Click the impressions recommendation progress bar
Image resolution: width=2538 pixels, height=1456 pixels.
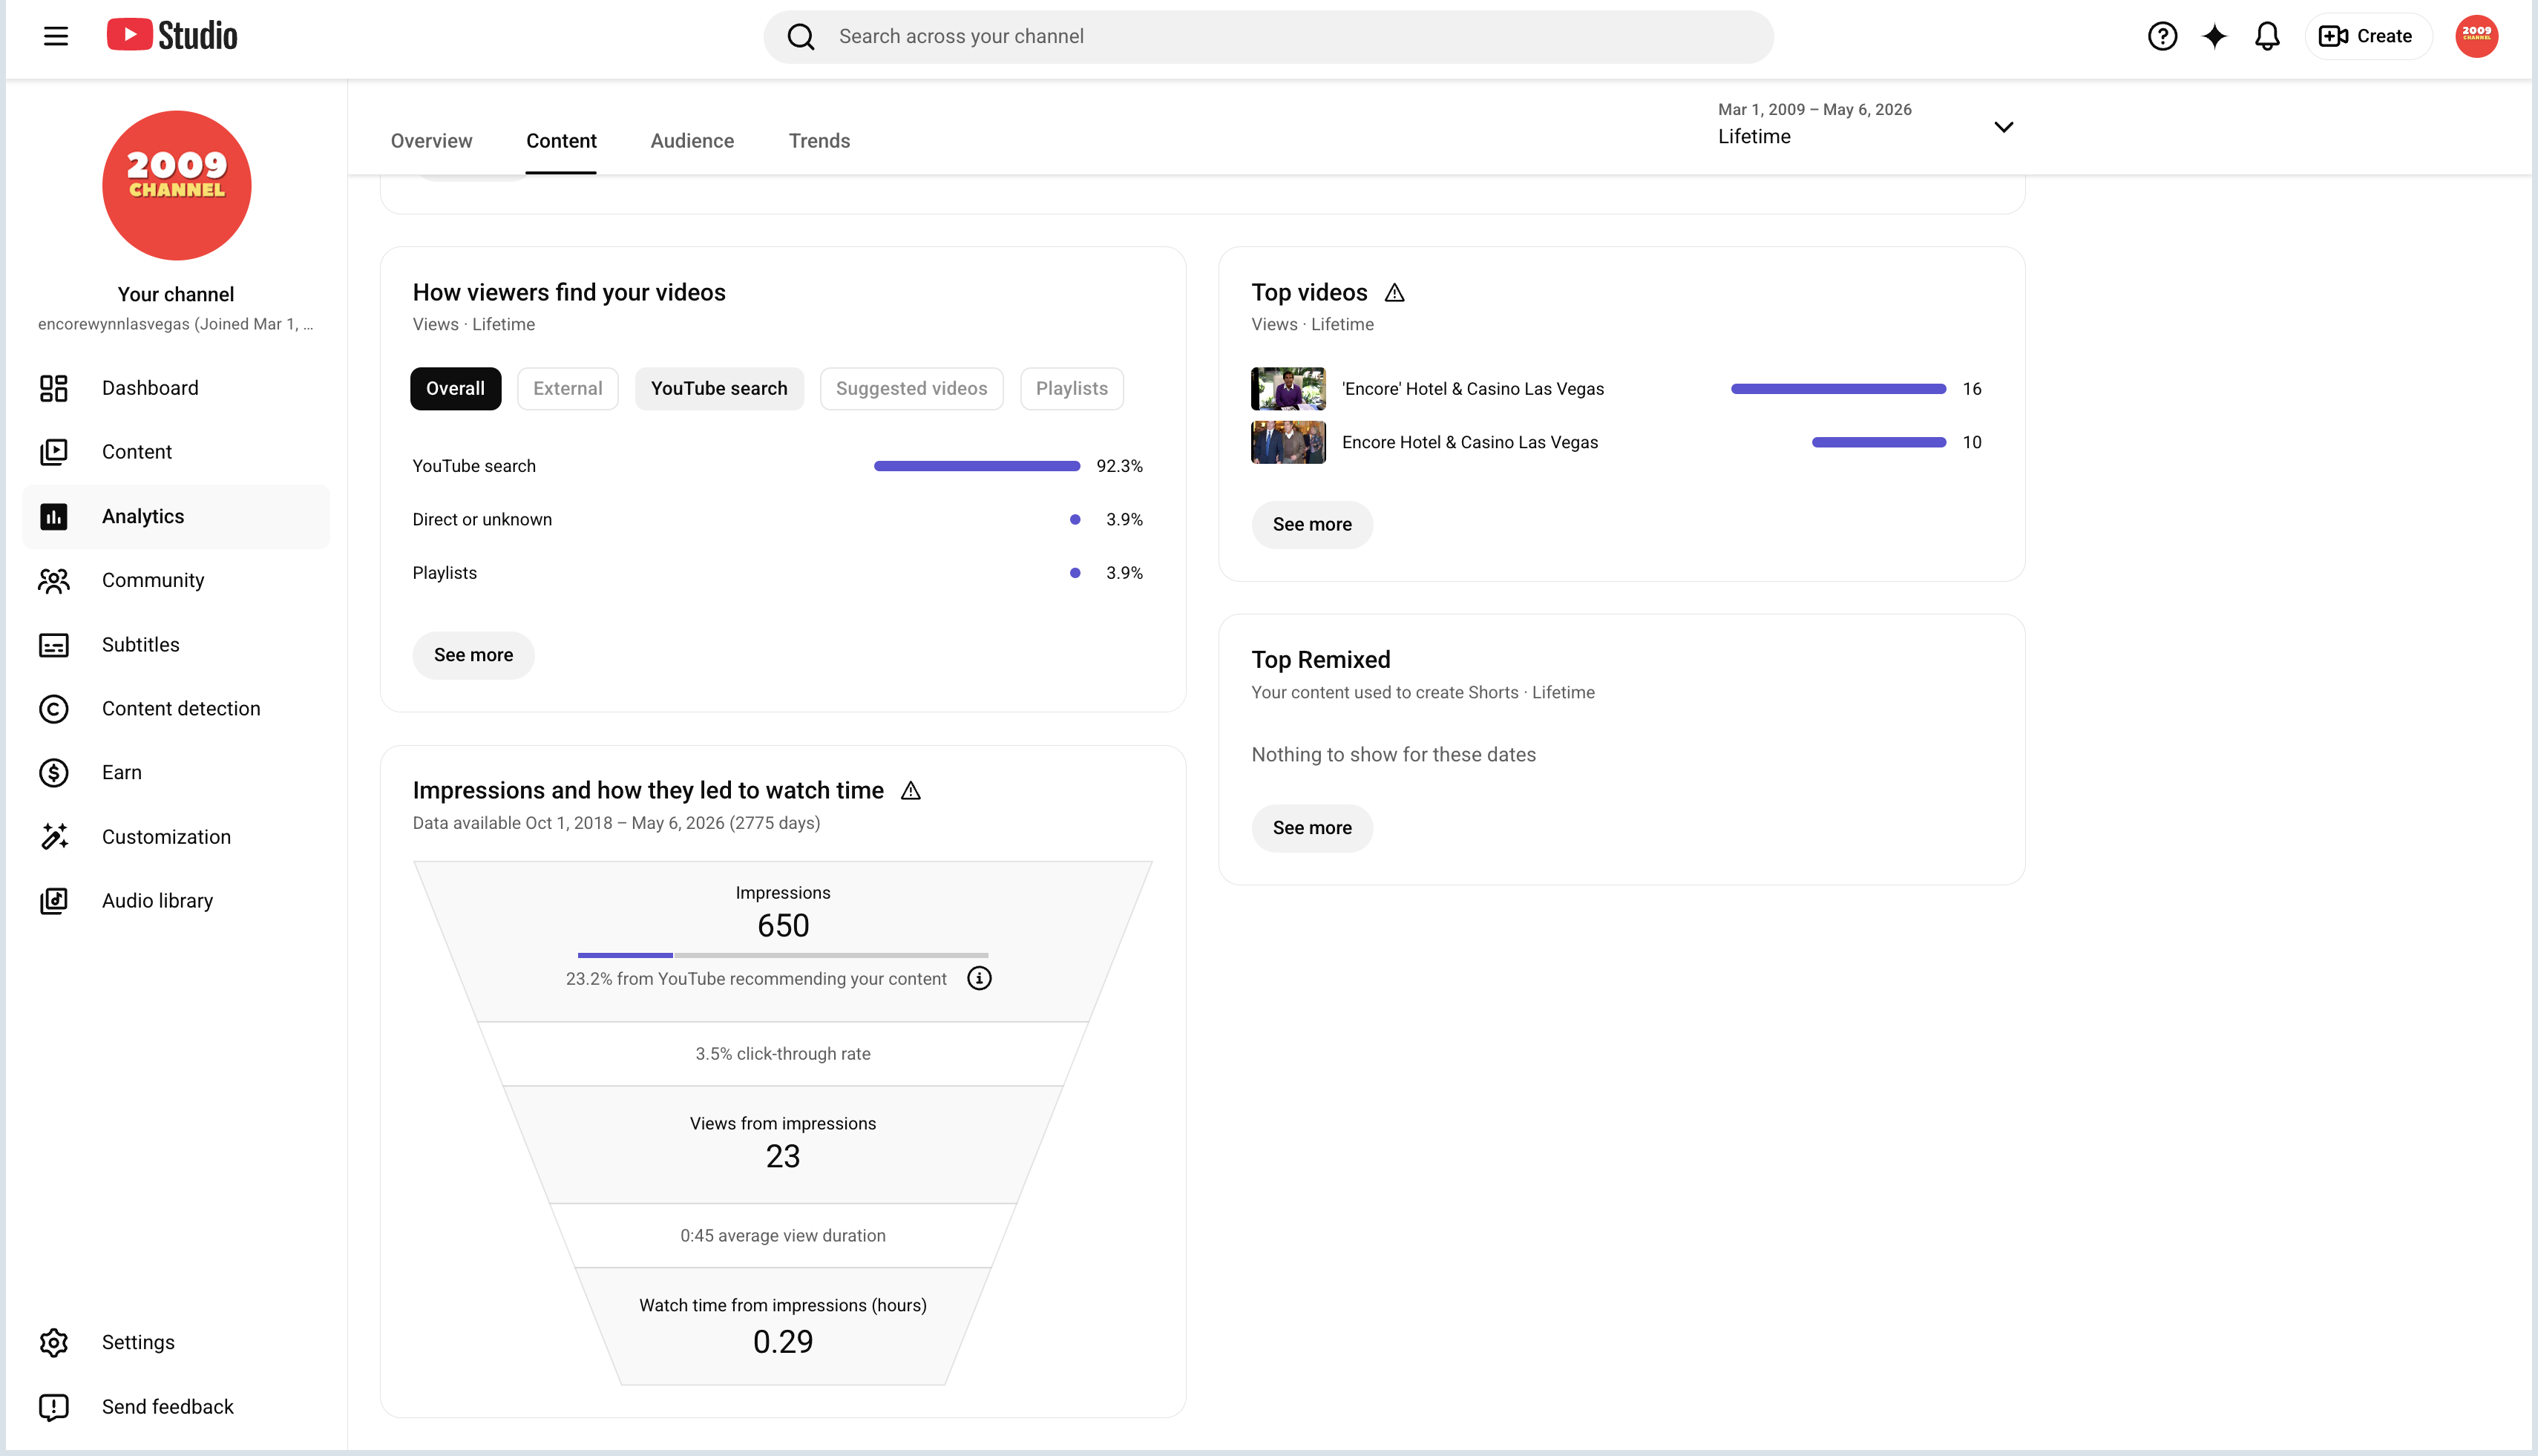pos(783,955)
